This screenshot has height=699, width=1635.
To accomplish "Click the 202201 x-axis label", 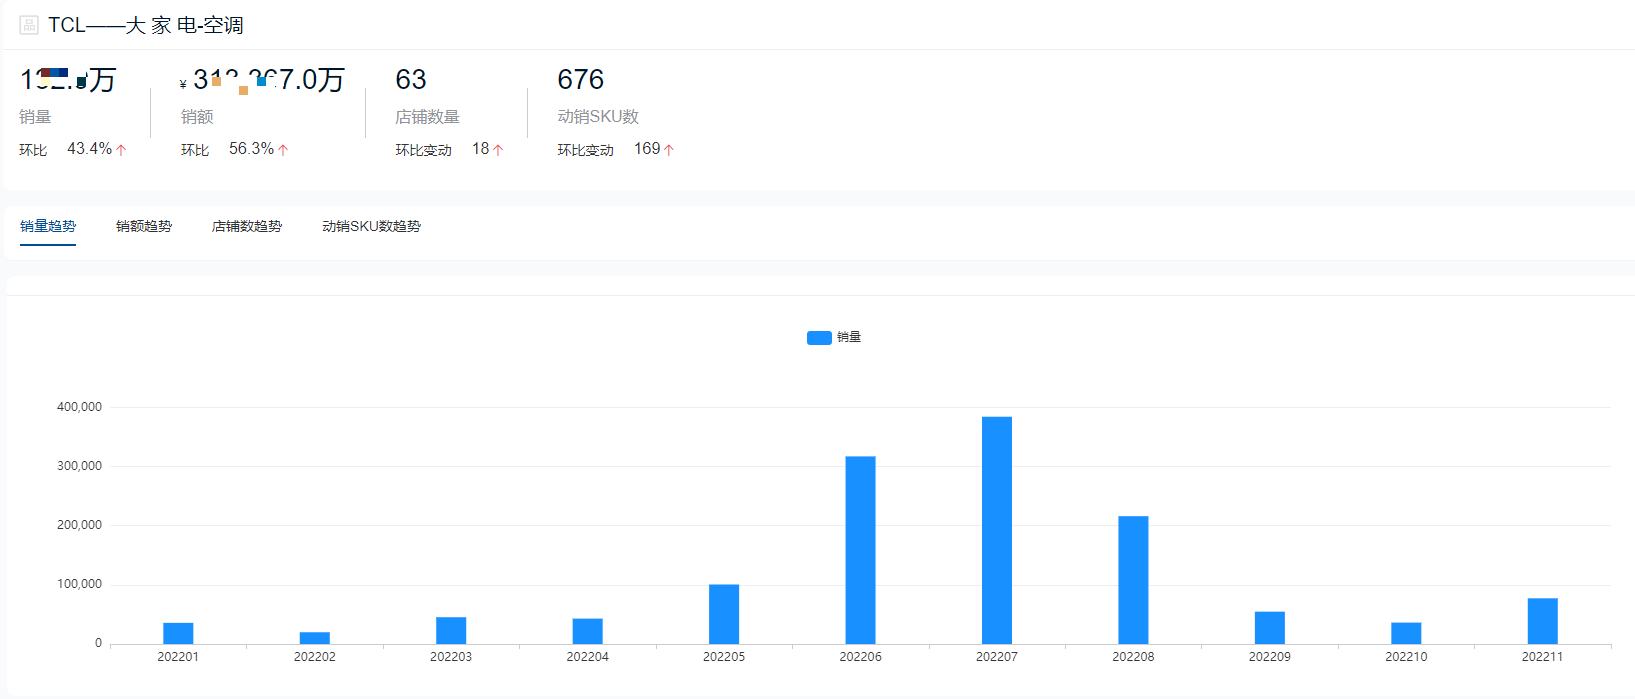I will pyautogui.click(x=178, y=657).
